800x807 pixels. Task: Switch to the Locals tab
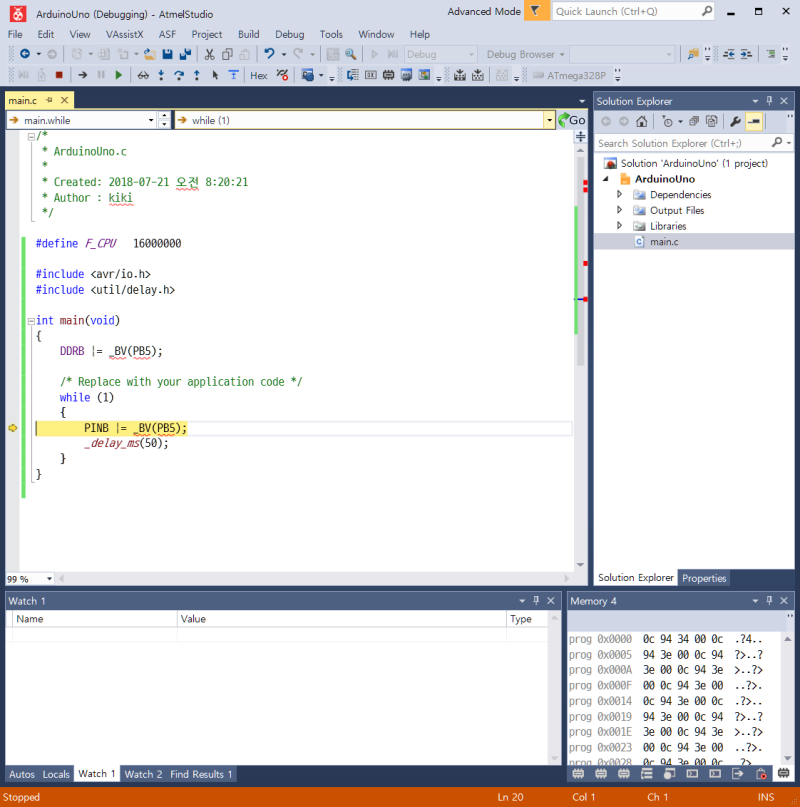[56, 774]
